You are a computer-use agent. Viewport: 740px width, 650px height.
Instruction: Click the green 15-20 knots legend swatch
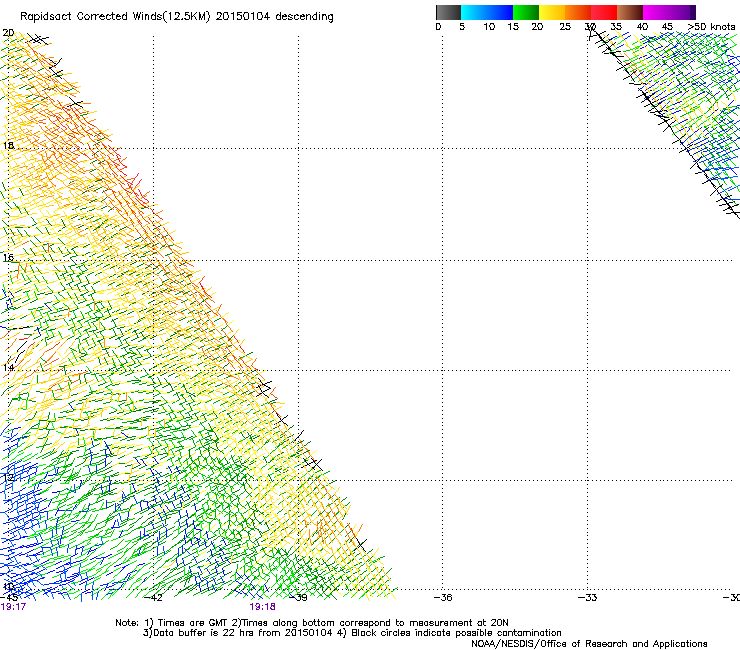[526, 12]
